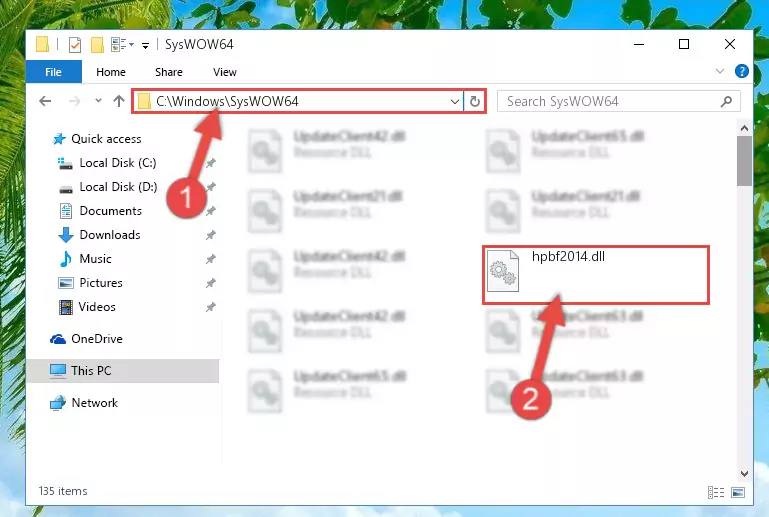Viewport: 769px width, 517px height.
Task: Select the hpbf2014.dll file icon
Action: 503,271
